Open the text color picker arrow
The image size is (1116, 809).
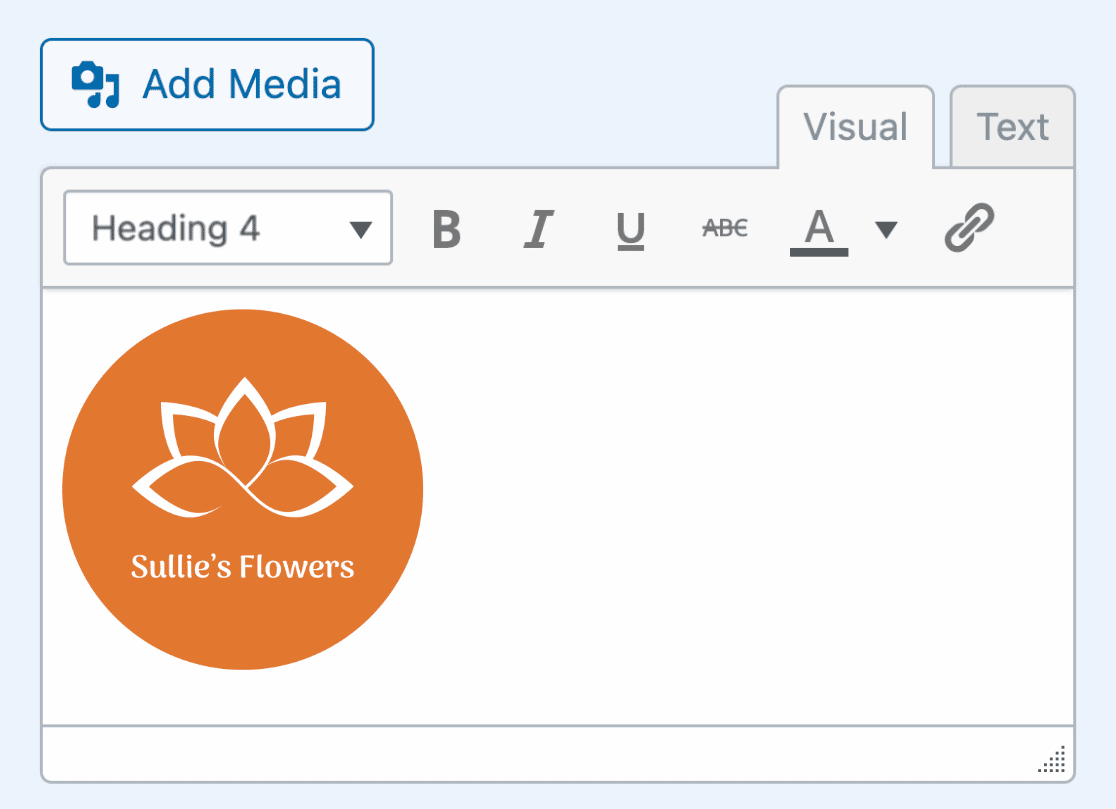click(886, 230)
